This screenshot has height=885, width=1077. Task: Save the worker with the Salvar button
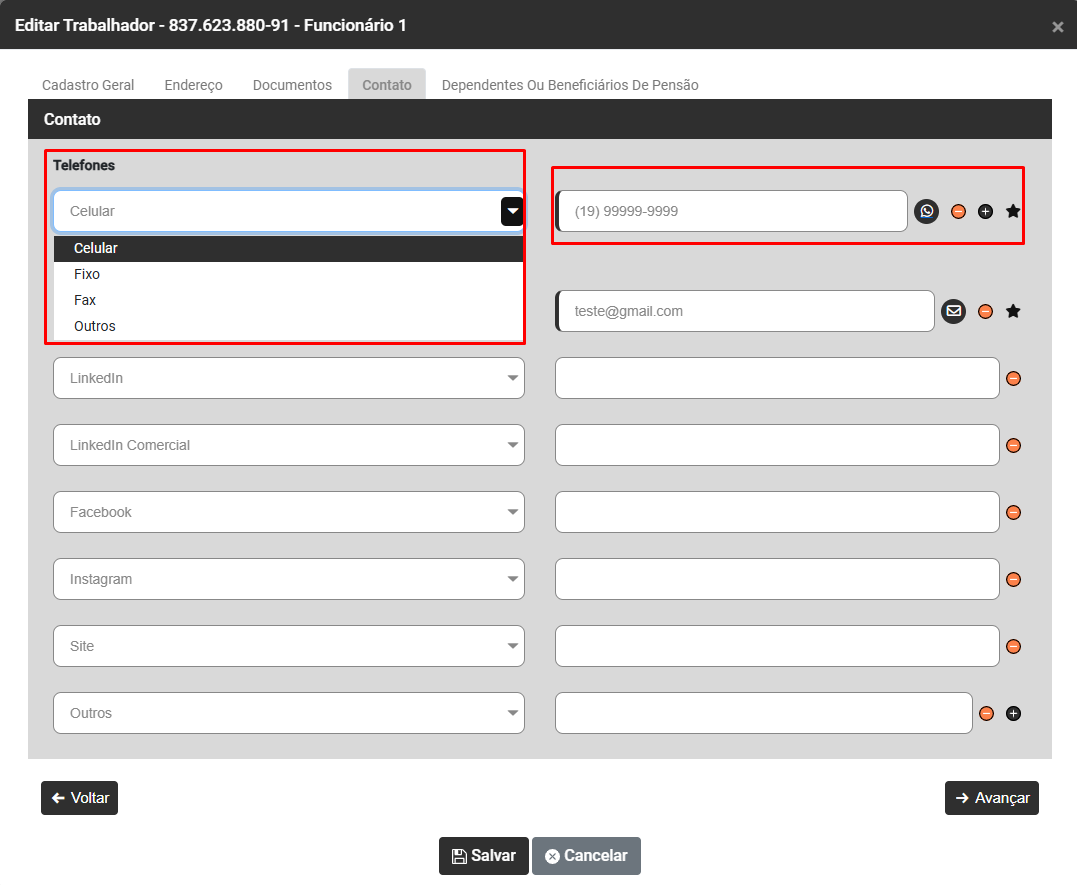484,855
